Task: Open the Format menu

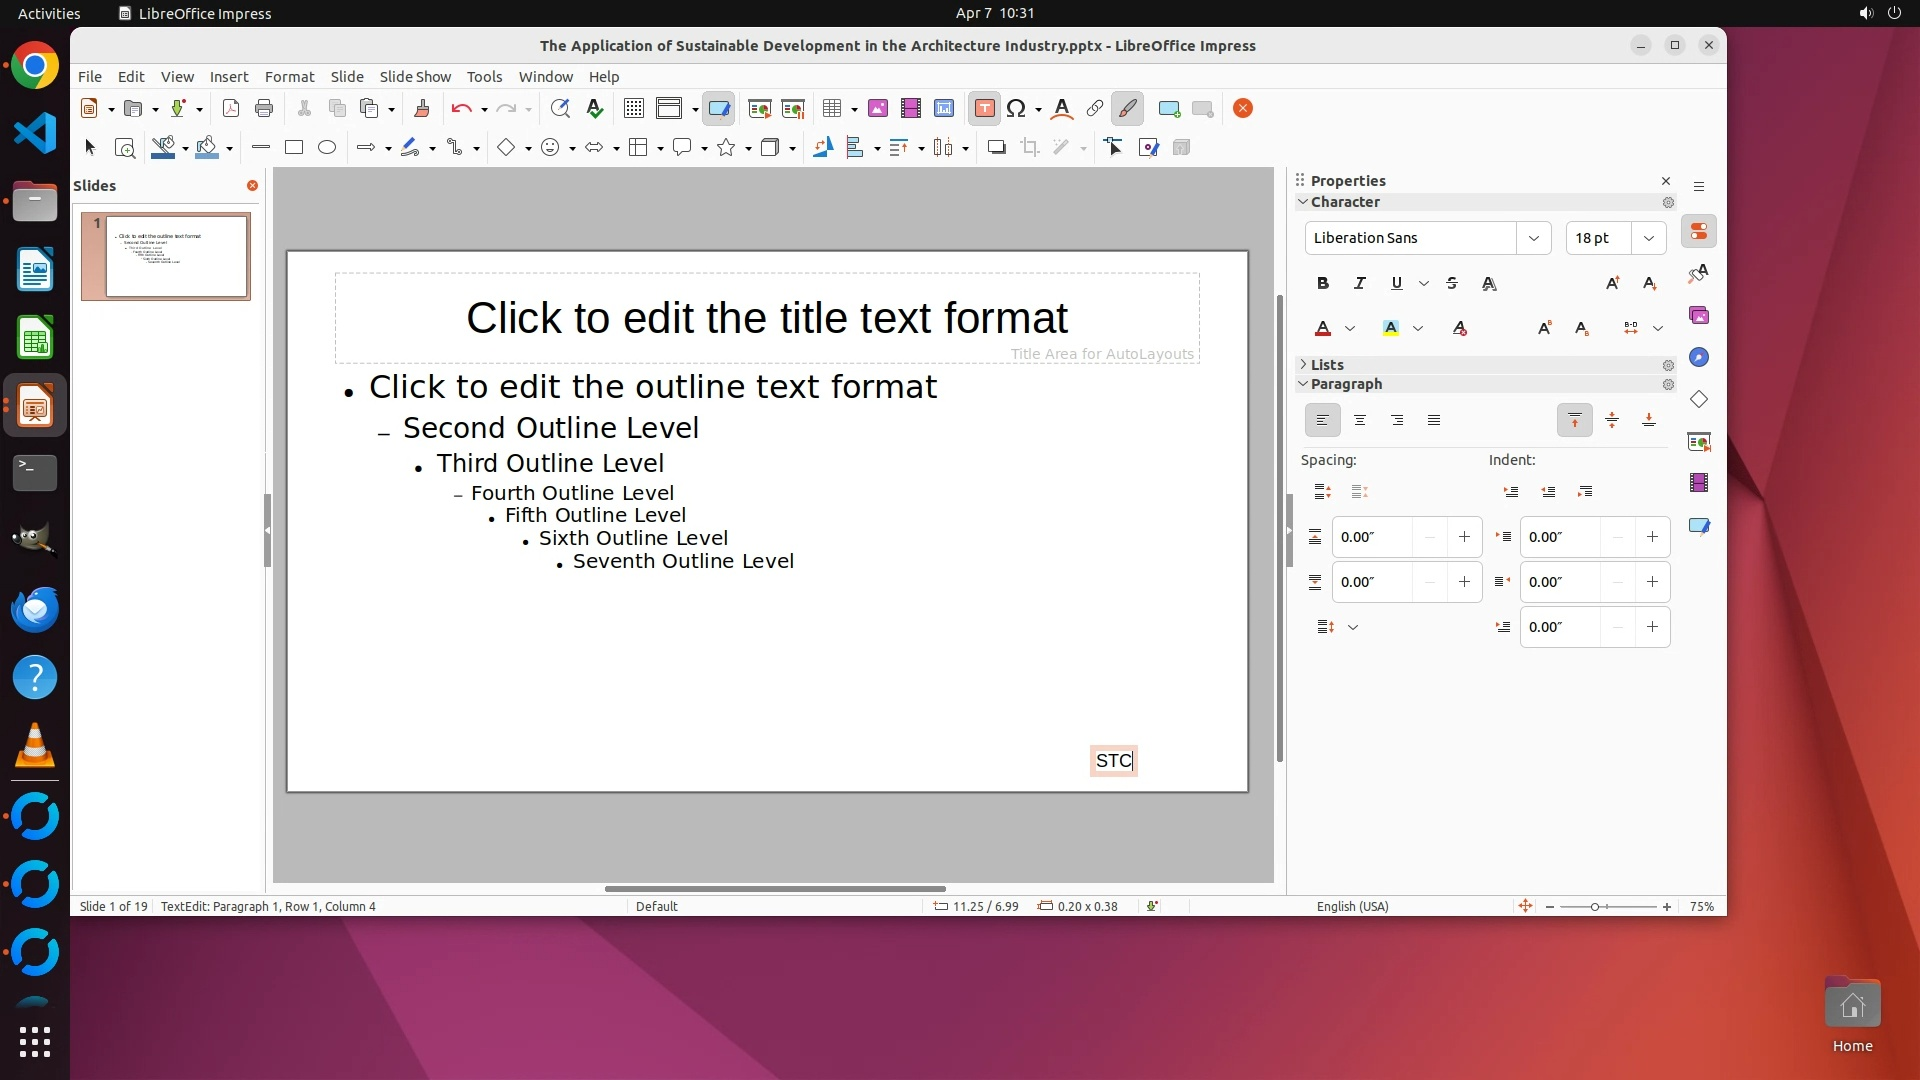Action: point(289,77)
